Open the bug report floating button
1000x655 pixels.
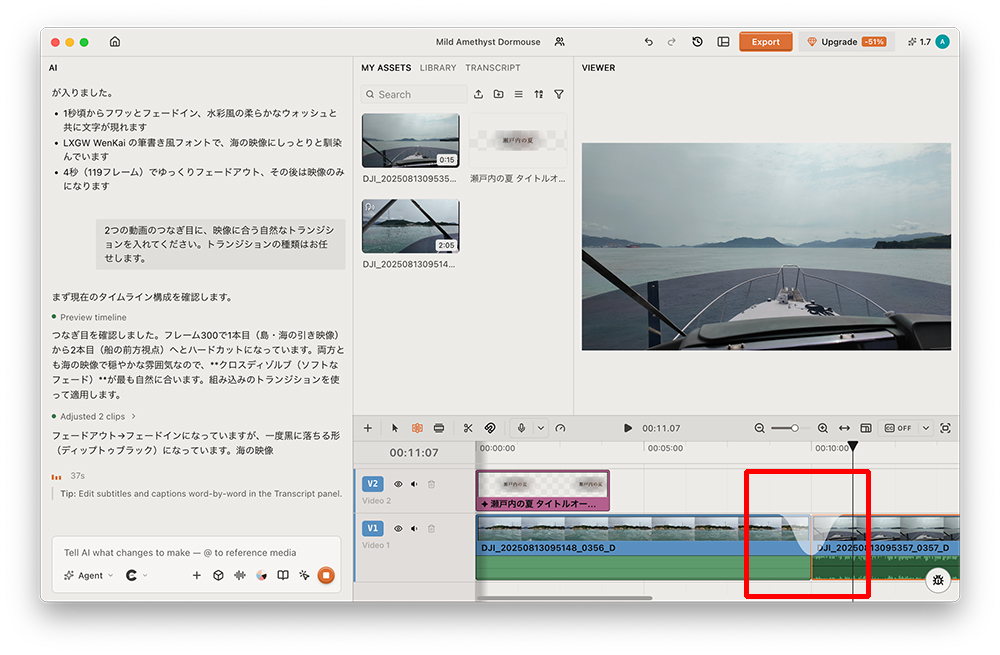coord(938,580)
